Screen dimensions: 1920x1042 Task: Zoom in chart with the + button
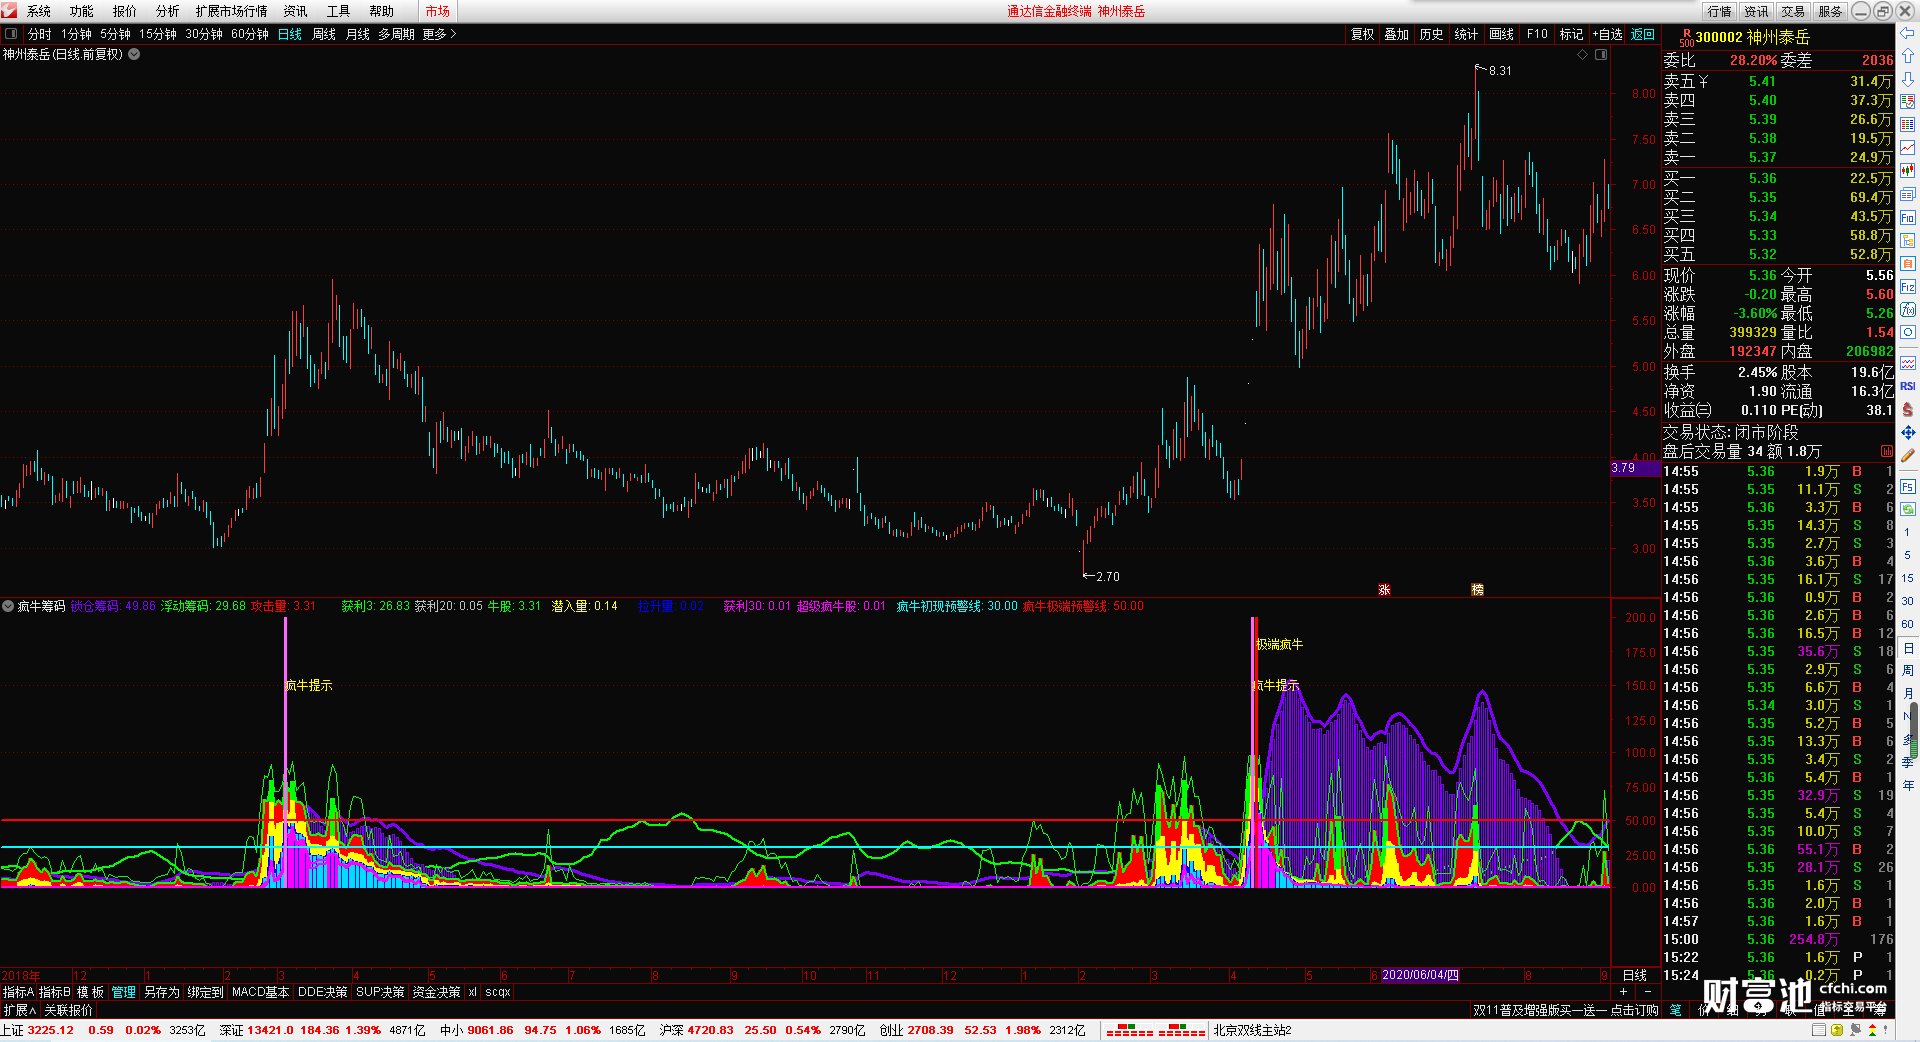click(1623, 992)
